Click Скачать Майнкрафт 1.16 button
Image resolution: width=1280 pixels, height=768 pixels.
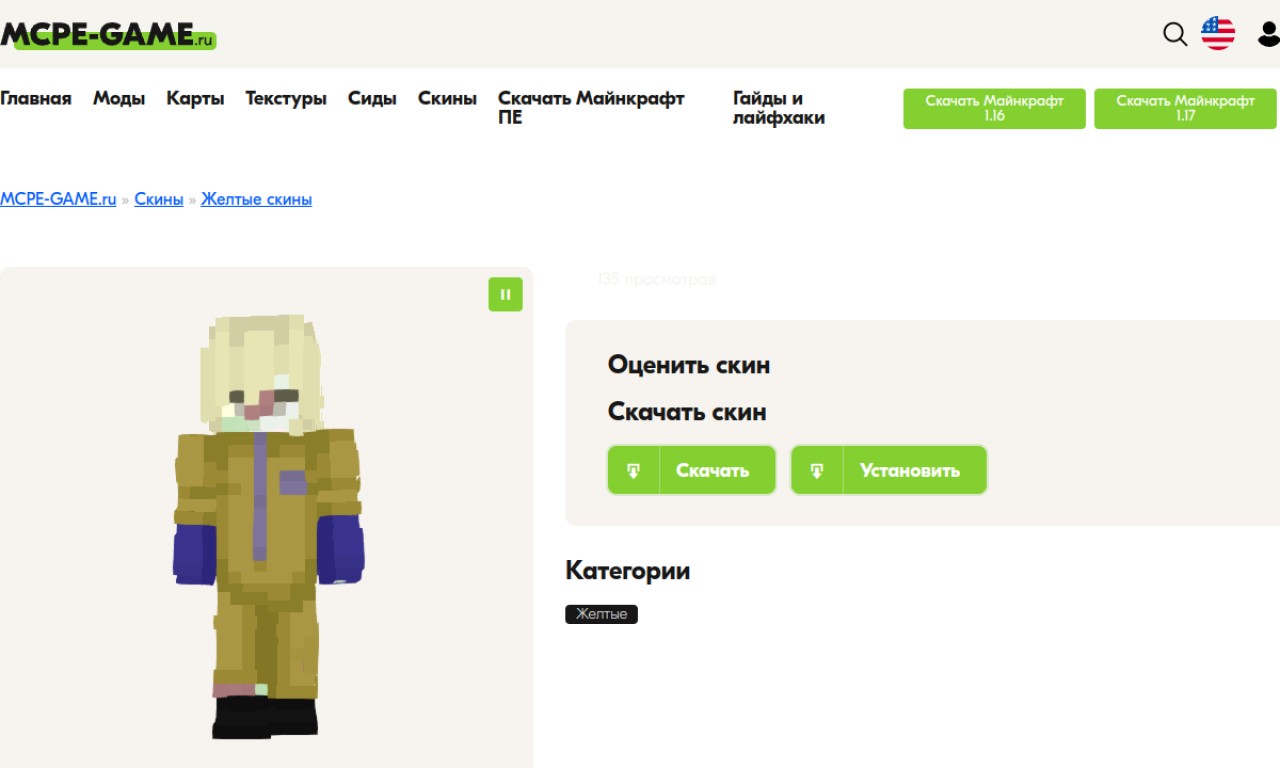click(994, 108)
